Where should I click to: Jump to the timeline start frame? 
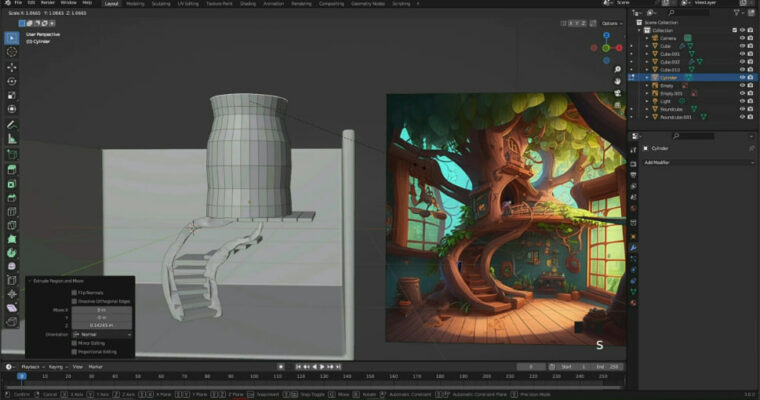tap(298, 367)
